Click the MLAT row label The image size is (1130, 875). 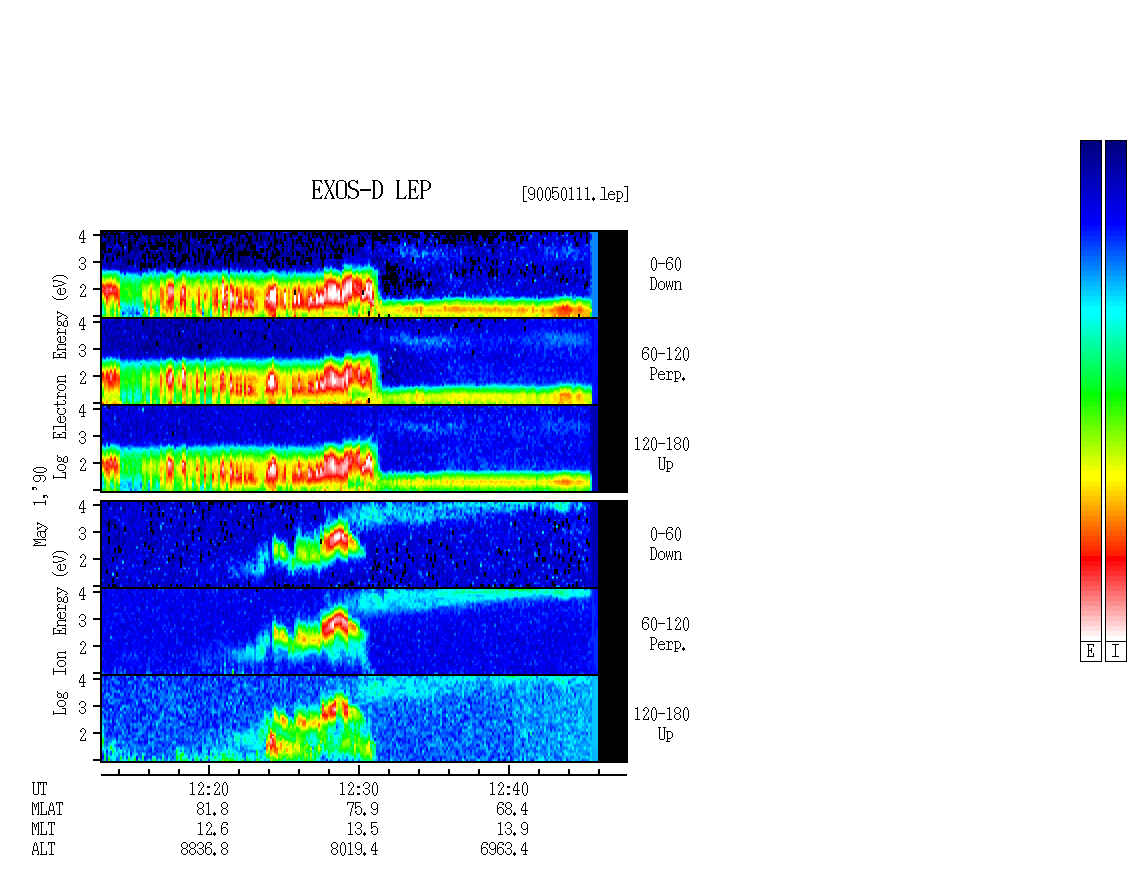[x=47, y=809]
